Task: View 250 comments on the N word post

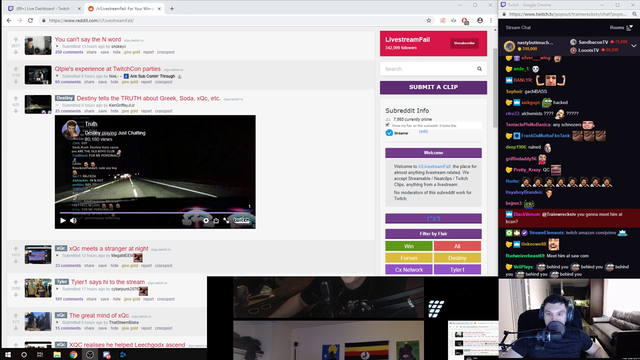Action: pyautogui.click(x=69, y=52)
